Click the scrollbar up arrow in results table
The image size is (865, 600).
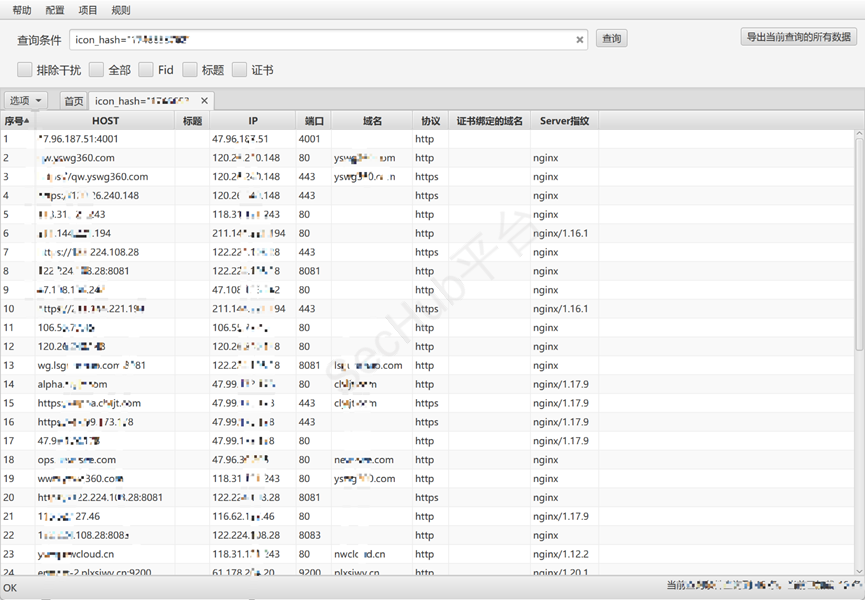[859, 133]
